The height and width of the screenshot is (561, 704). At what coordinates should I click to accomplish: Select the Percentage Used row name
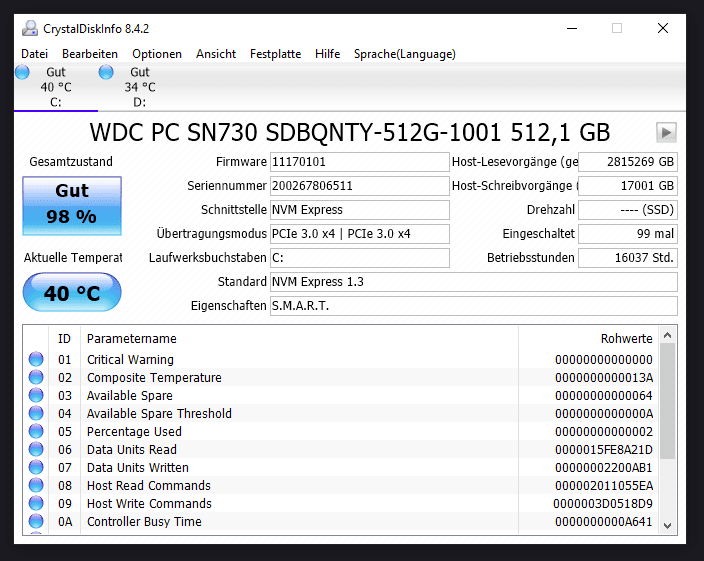pyautogui.click(x=134, y=431)
